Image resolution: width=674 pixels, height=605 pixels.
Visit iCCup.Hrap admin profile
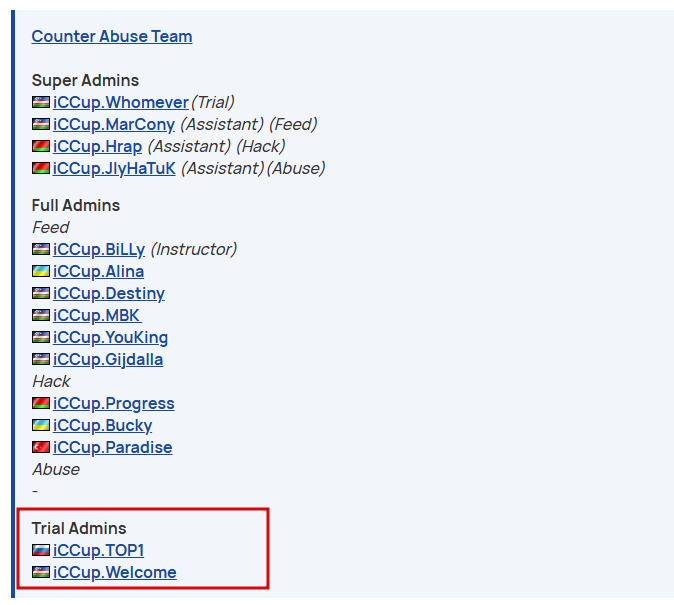click(x=98, y=146)
